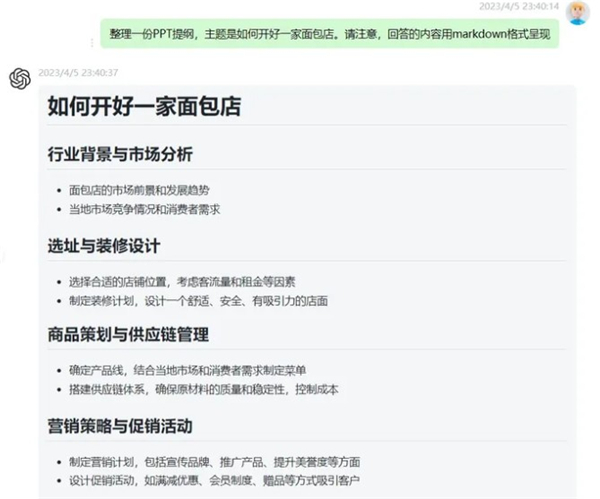Click bullet starting with 确定产品线
Viewport: 600px width, 499px height.
[188, 370]
